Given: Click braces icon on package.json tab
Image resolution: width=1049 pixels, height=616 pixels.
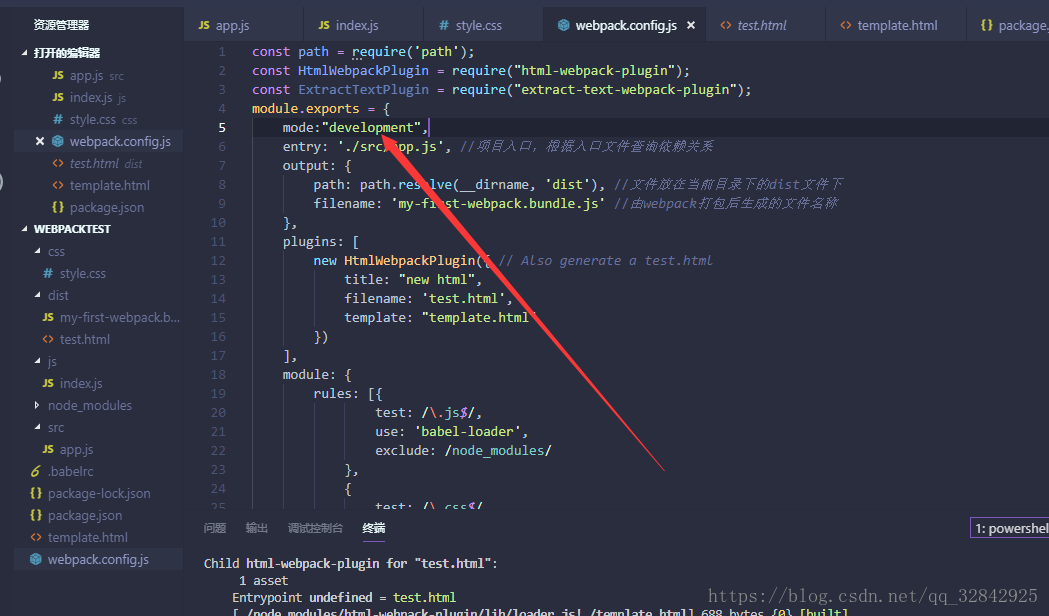Looking at the screenshot, I should click(x=987, y=25).
